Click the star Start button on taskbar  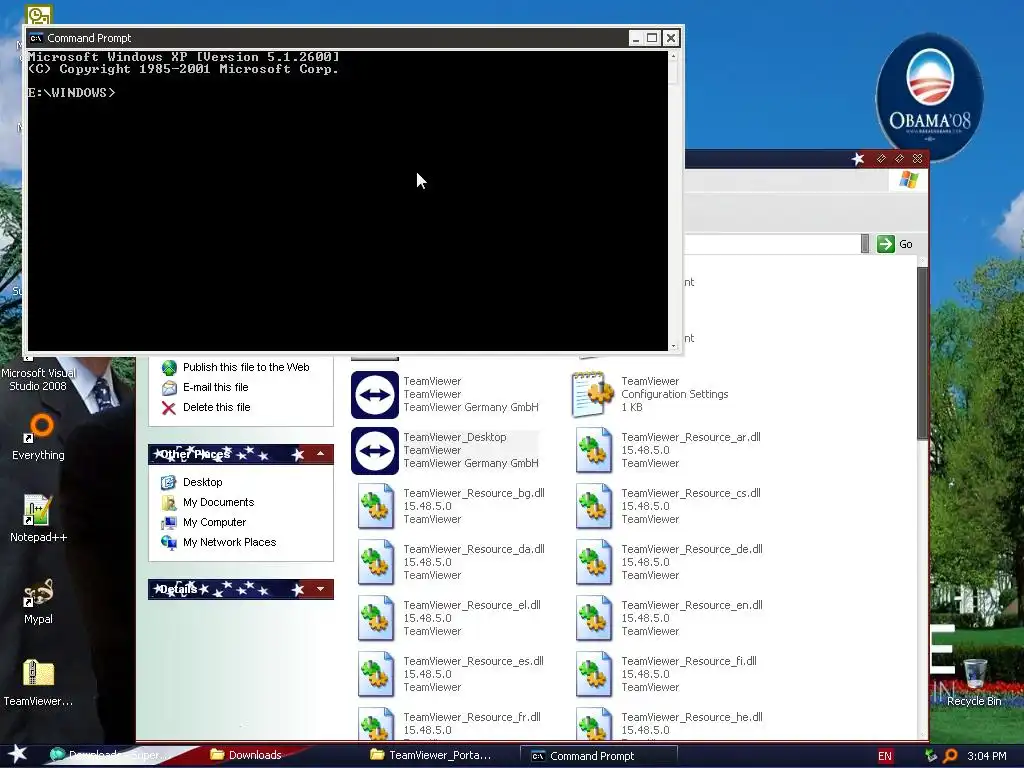coord(18,755)
